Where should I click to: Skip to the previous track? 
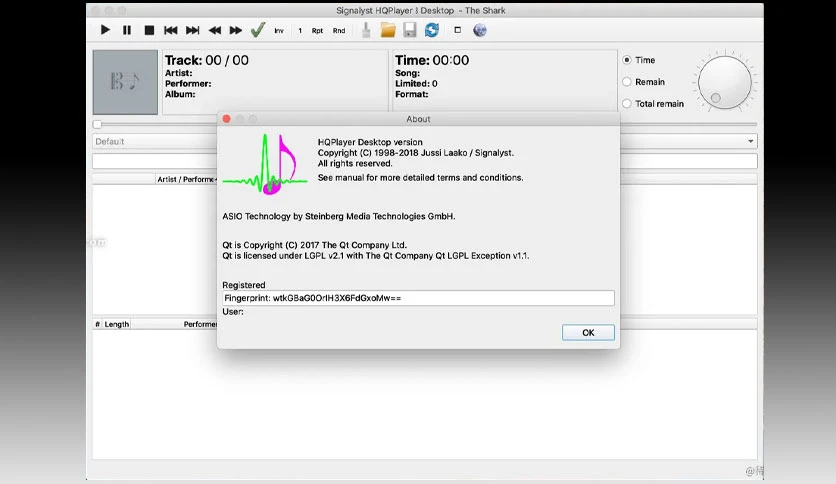171,30
